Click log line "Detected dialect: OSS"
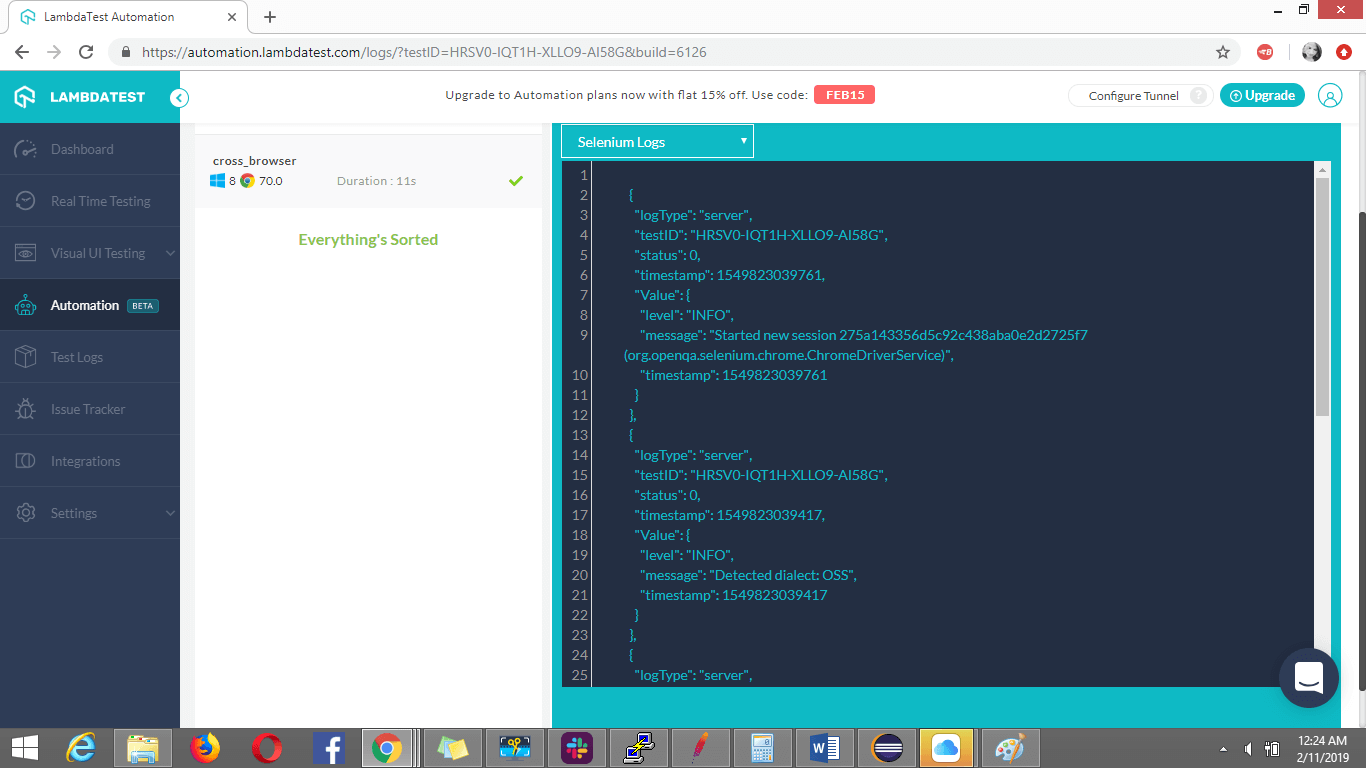This screenshot has width=1366, height=768. [x=748, y=575]
